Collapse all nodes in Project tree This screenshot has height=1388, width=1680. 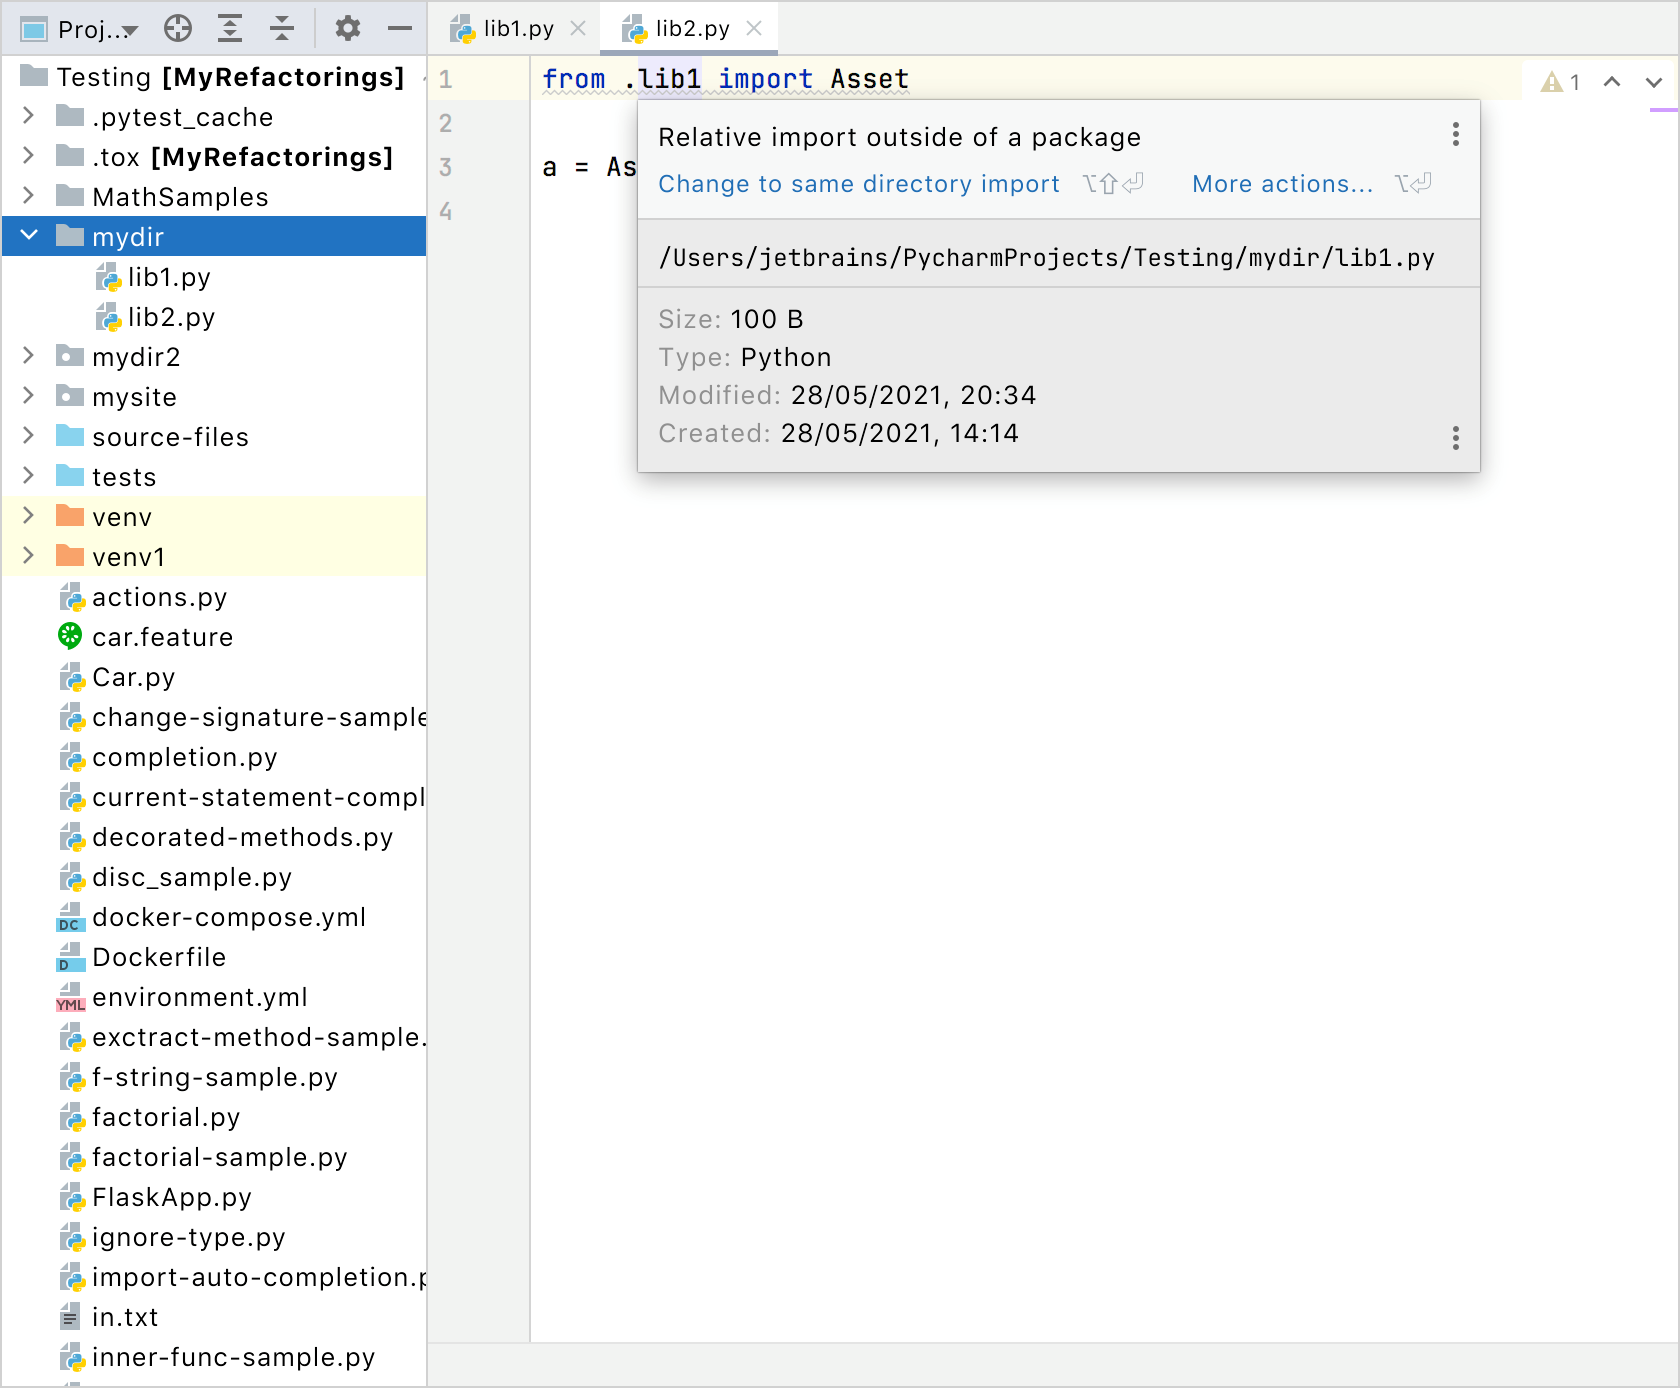281,28
